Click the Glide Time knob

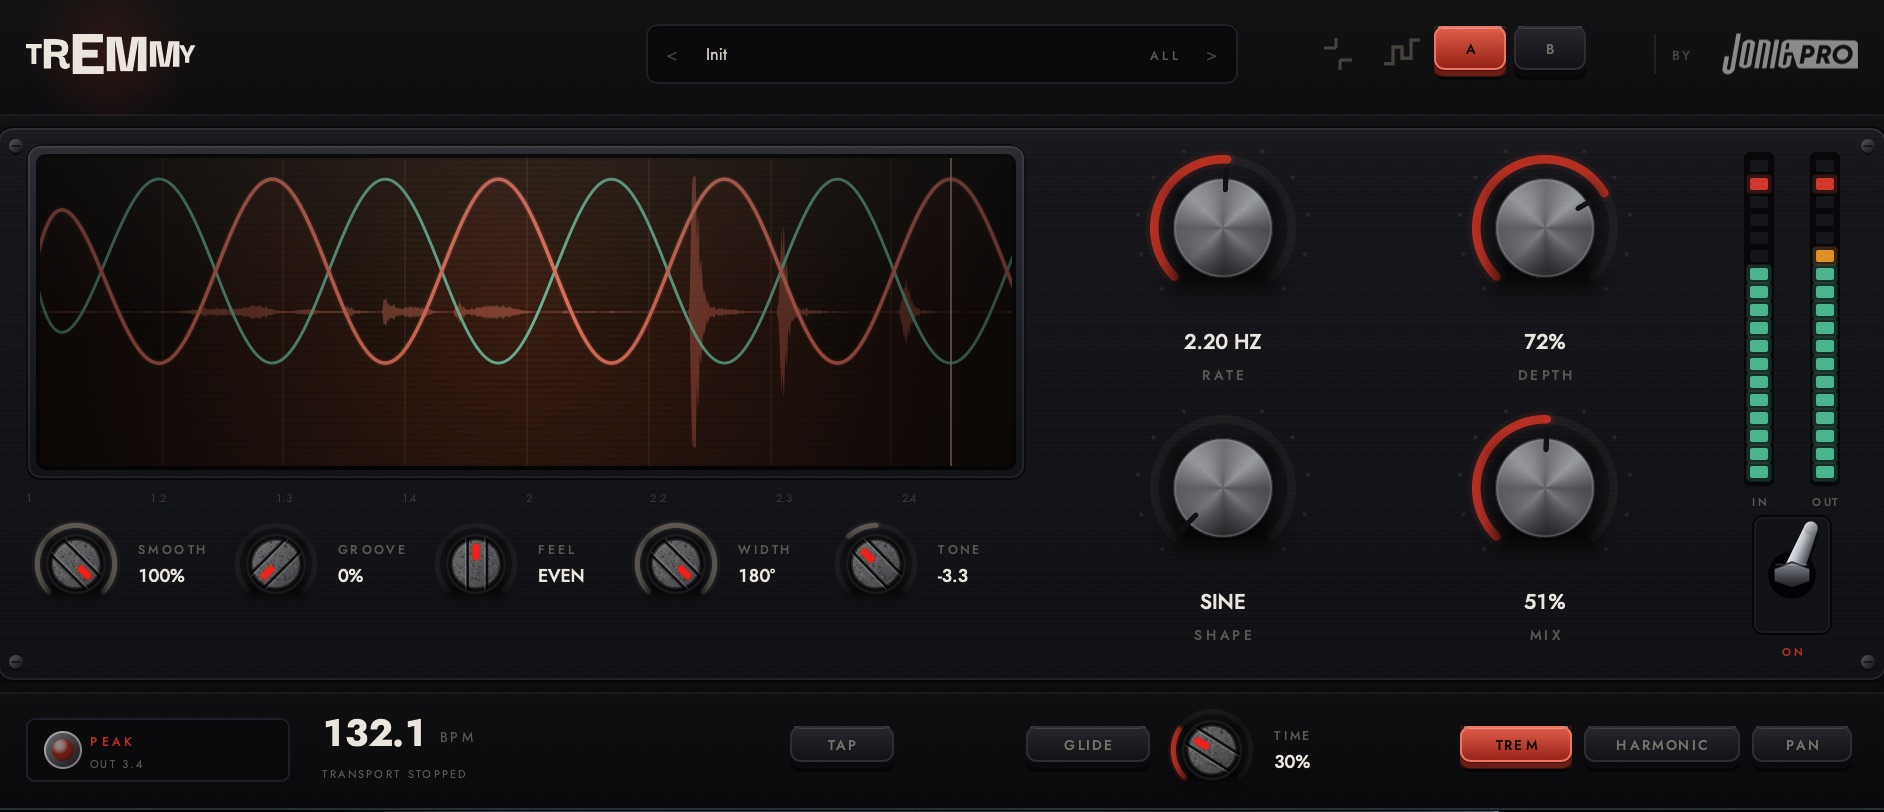click(1212, 749)
